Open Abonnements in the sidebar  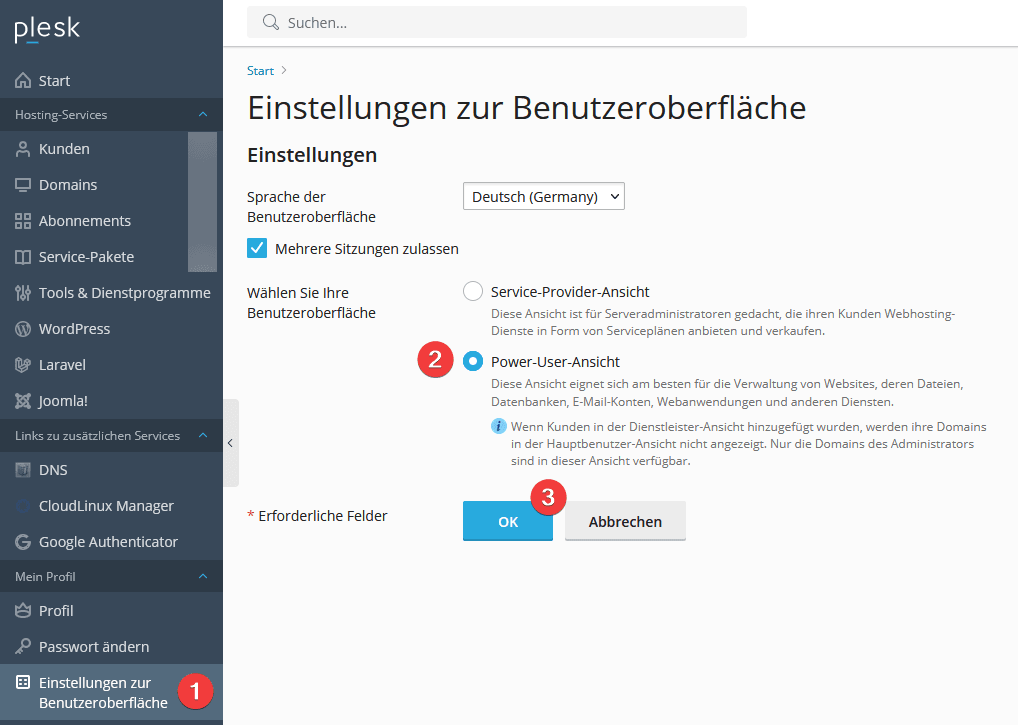pyautogui.click(x=85, y=221)
